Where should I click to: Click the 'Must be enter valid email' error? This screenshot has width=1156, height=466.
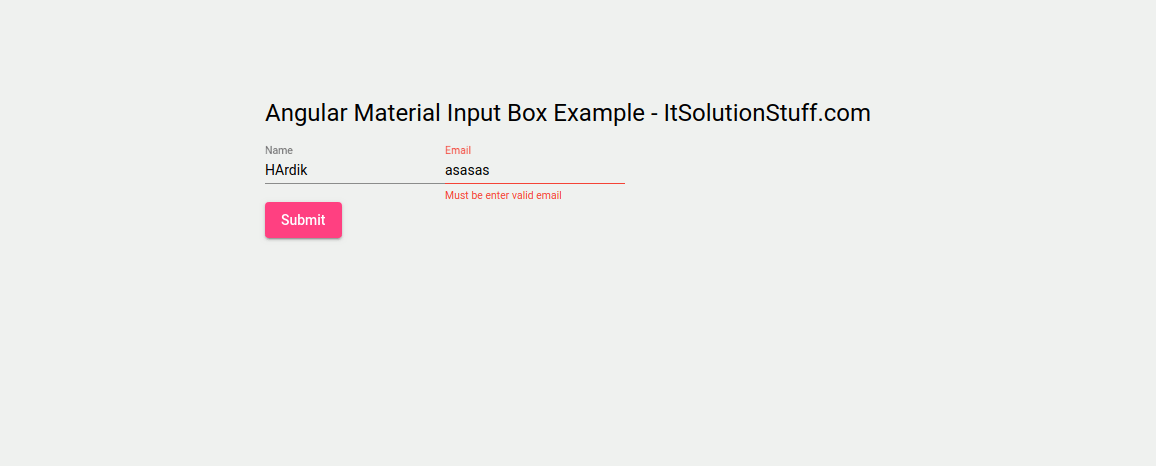tap(503, 195)
